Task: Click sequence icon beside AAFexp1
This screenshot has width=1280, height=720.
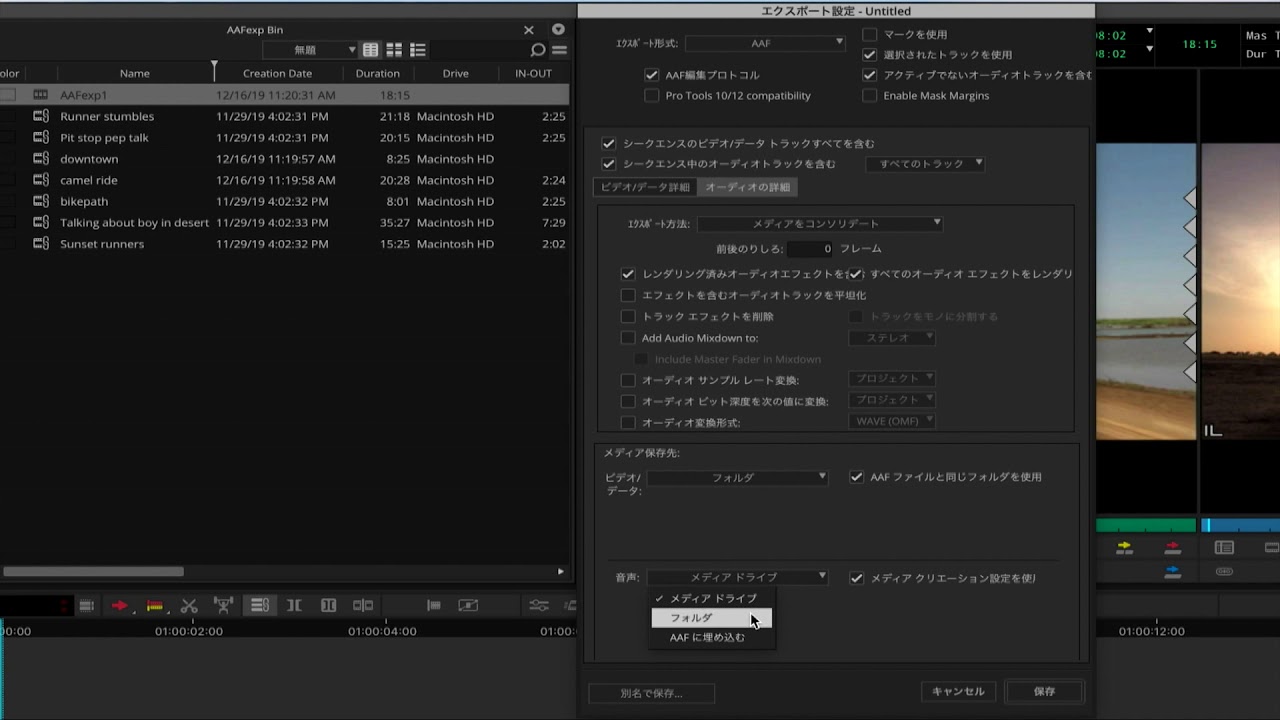Action: coord(40,95)
